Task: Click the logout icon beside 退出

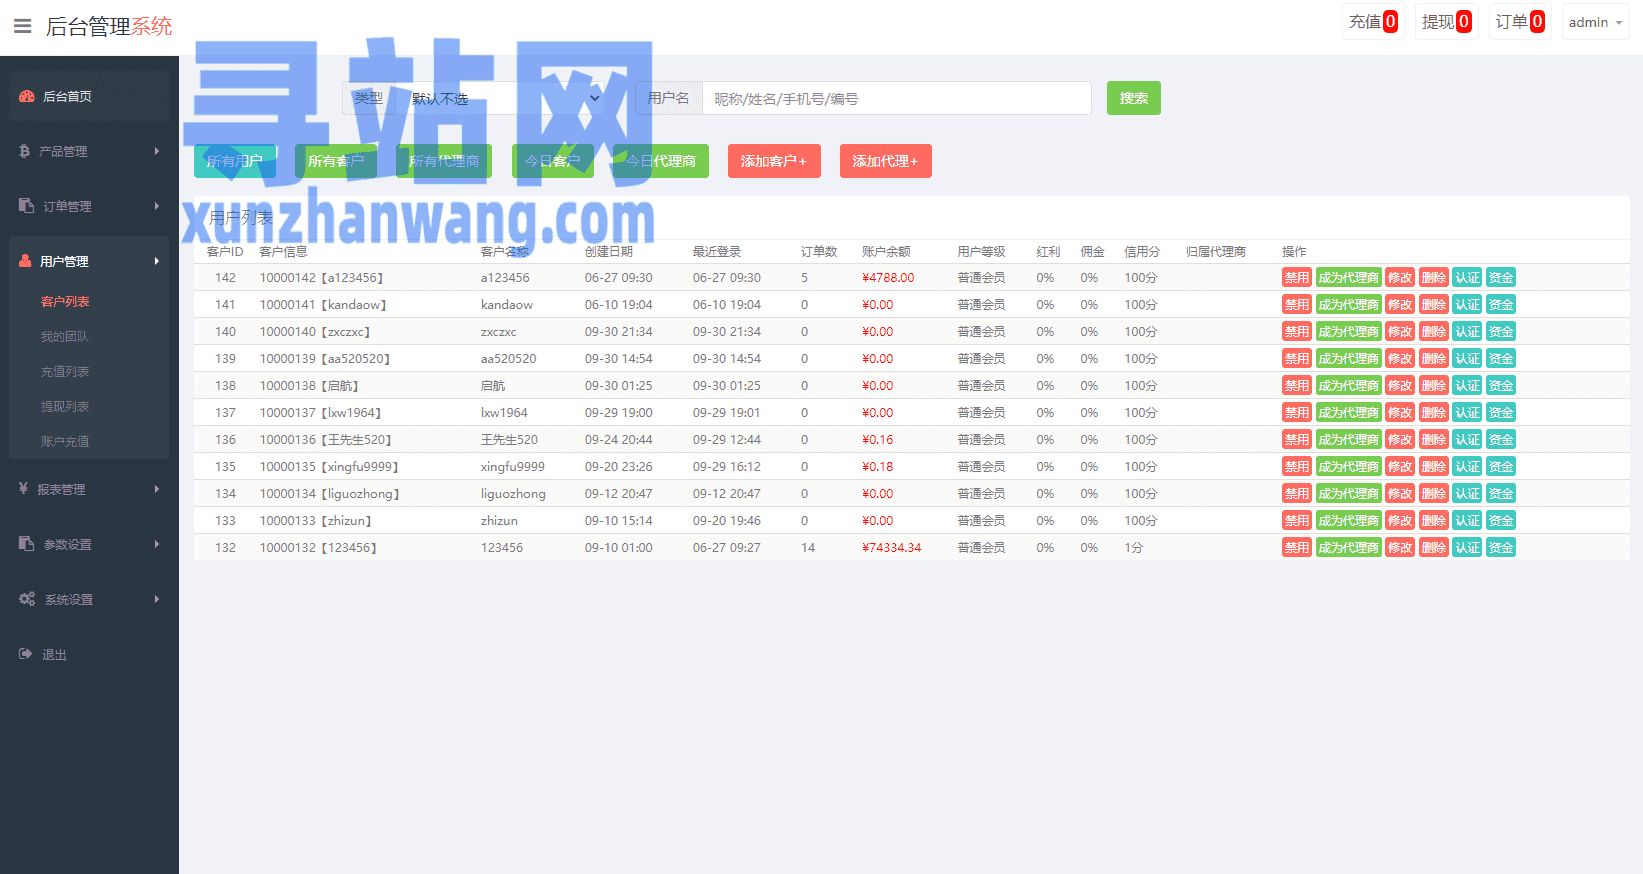Action: pos(26,654)
